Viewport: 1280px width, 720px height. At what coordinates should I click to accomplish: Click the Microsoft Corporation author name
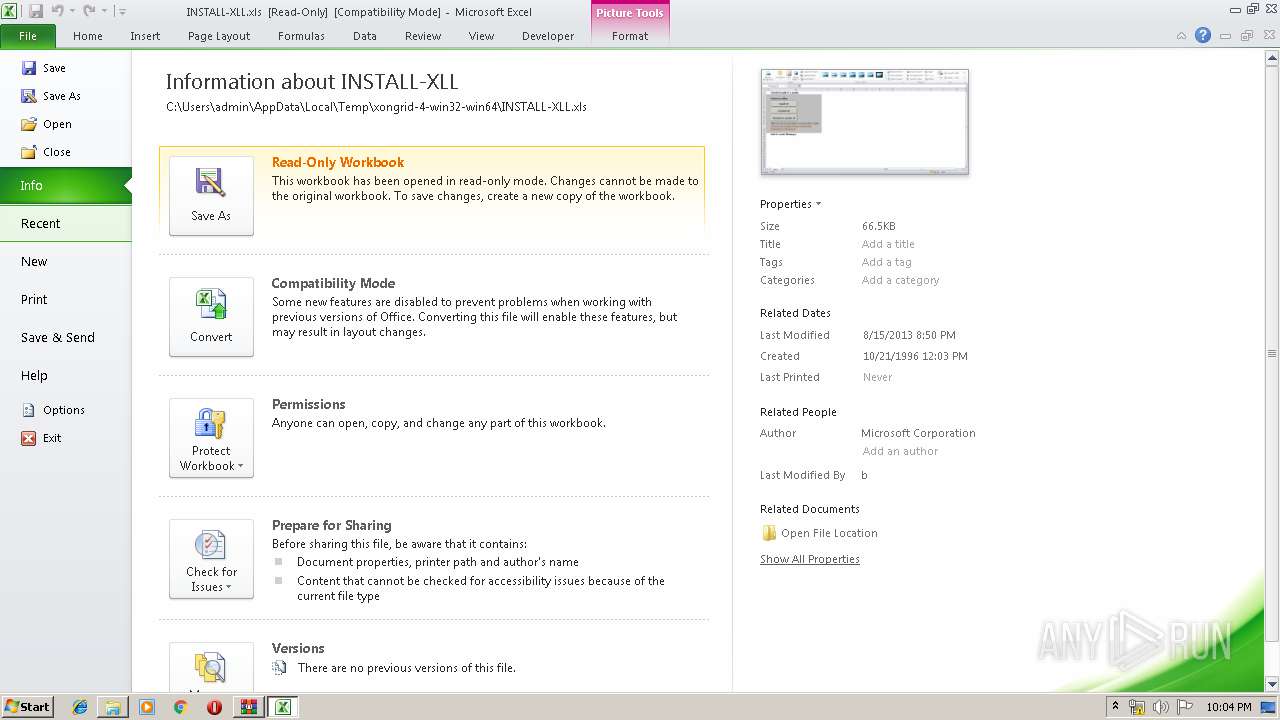(918, 433)
